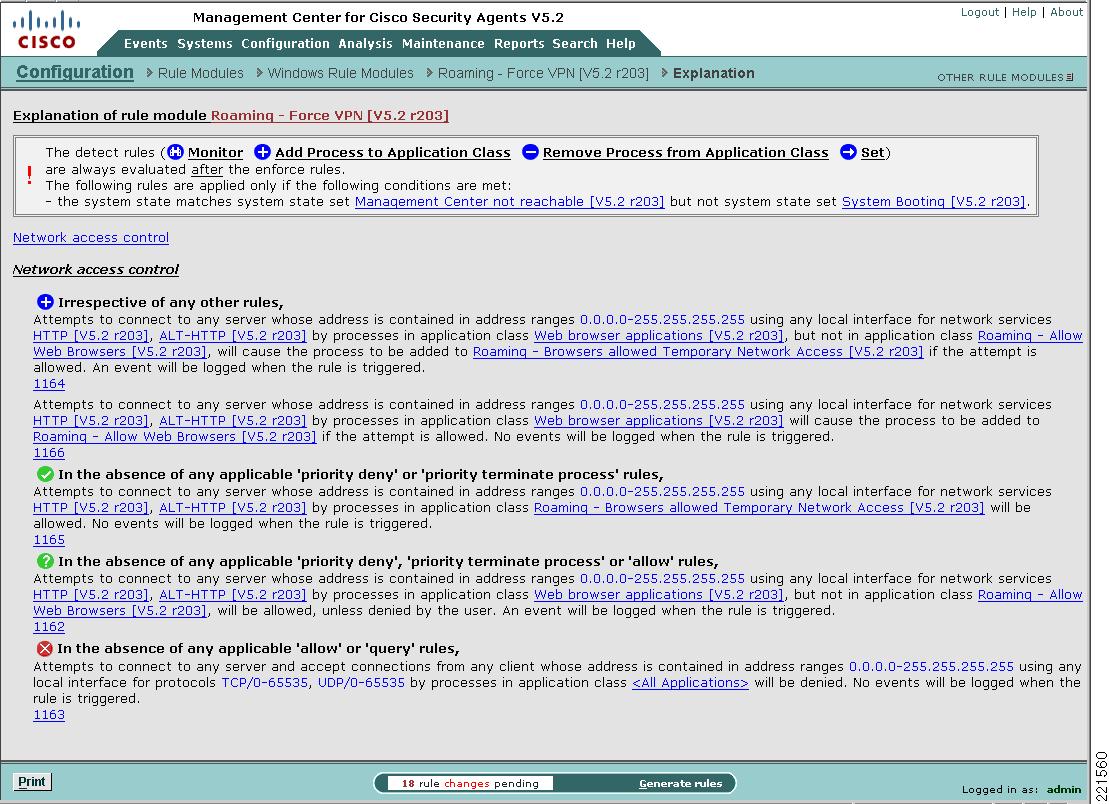This screenshot has width=1109, height=804.
Task: Open the Roaming - Force VPN title link
Action: (x=330, y=115)
